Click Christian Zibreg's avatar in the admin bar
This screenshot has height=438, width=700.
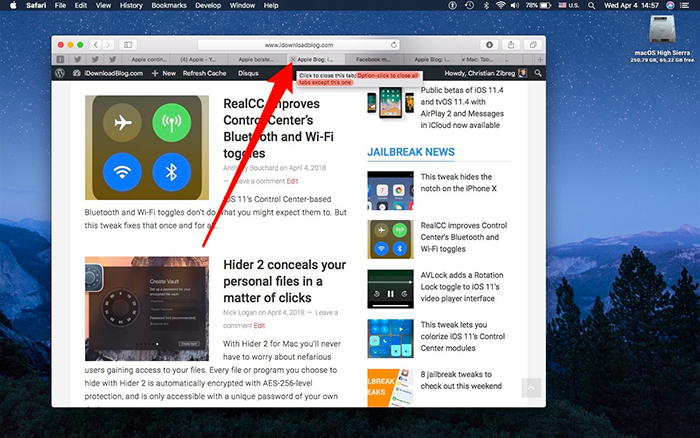(522, 73)
